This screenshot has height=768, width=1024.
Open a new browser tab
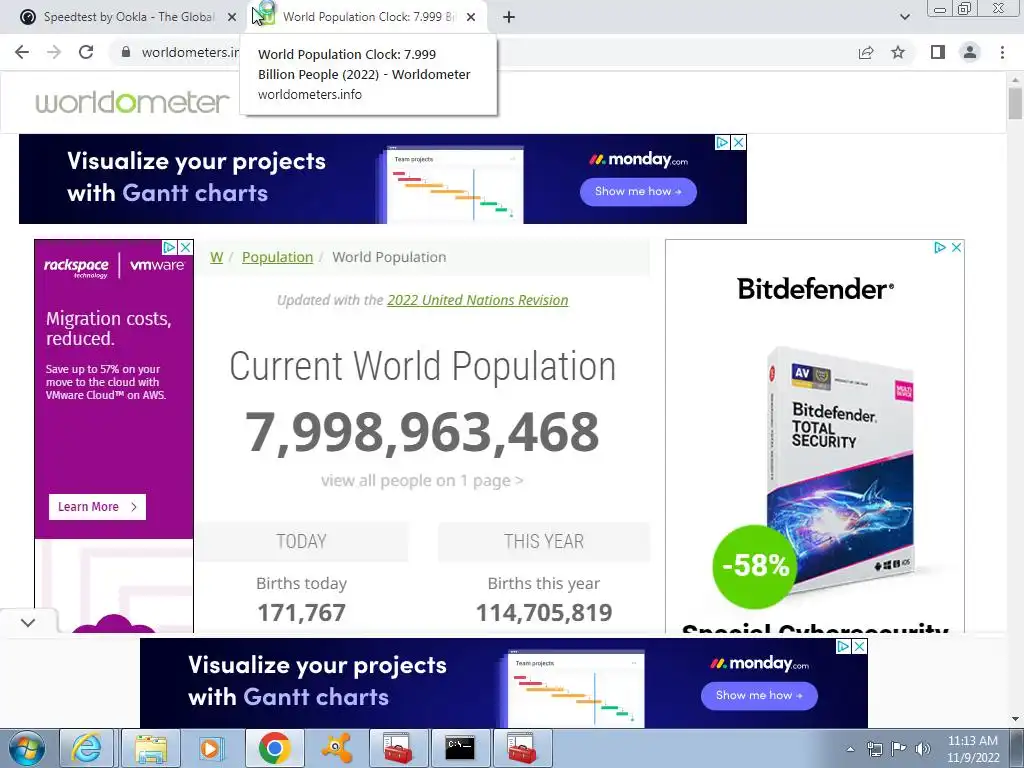tap(509, 18)
